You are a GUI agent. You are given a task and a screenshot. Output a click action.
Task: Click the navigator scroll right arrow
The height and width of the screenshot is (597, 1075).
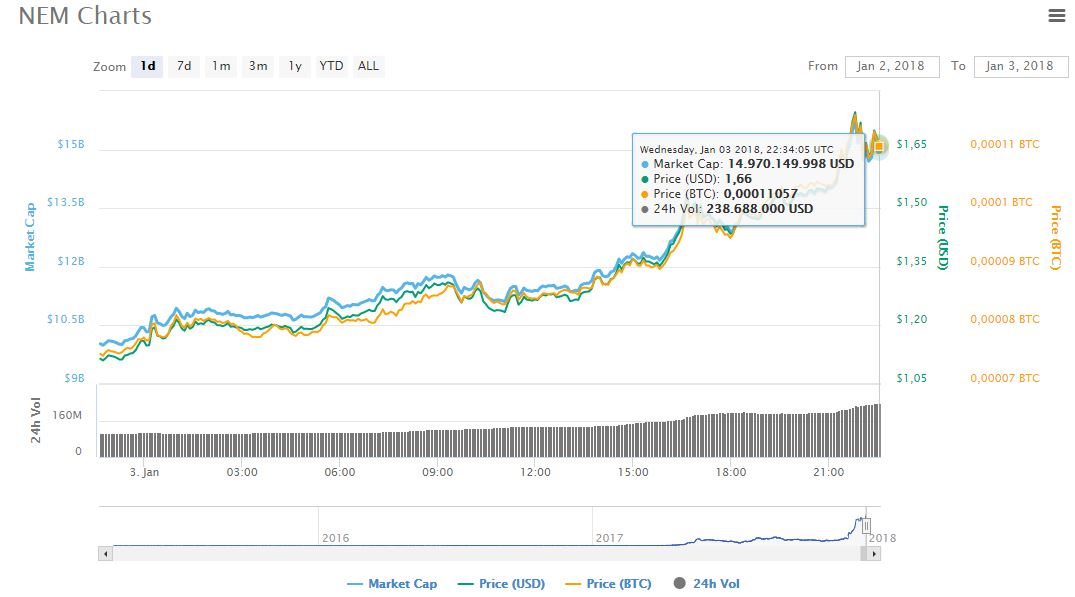873,554
